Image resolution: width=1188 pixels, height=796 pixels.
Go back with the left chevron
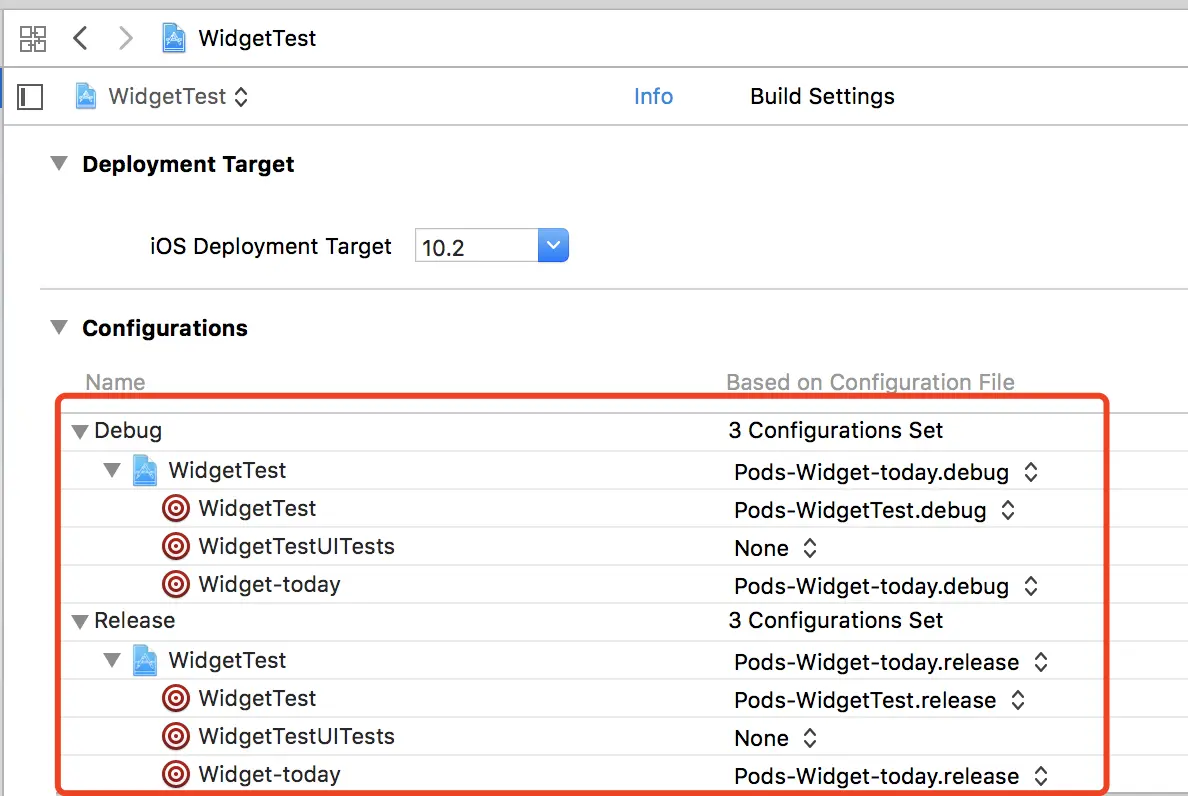pyautogui.click(x=81, y=39)
